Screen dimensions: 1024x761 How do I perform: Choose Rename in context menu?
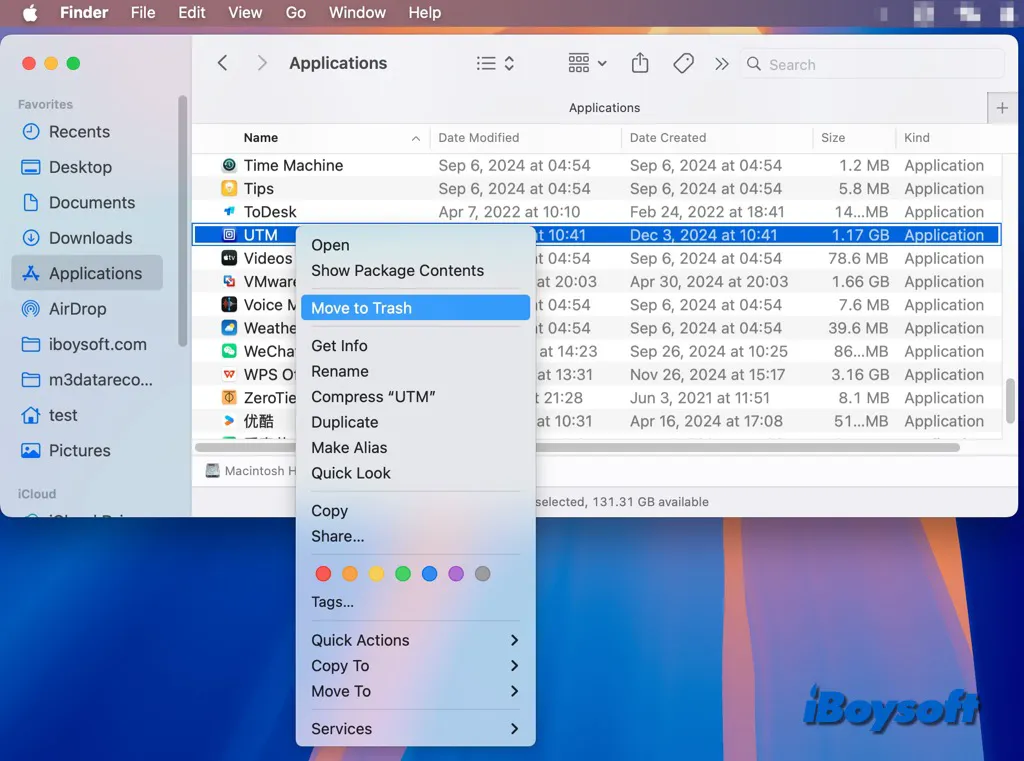[415, 371]
